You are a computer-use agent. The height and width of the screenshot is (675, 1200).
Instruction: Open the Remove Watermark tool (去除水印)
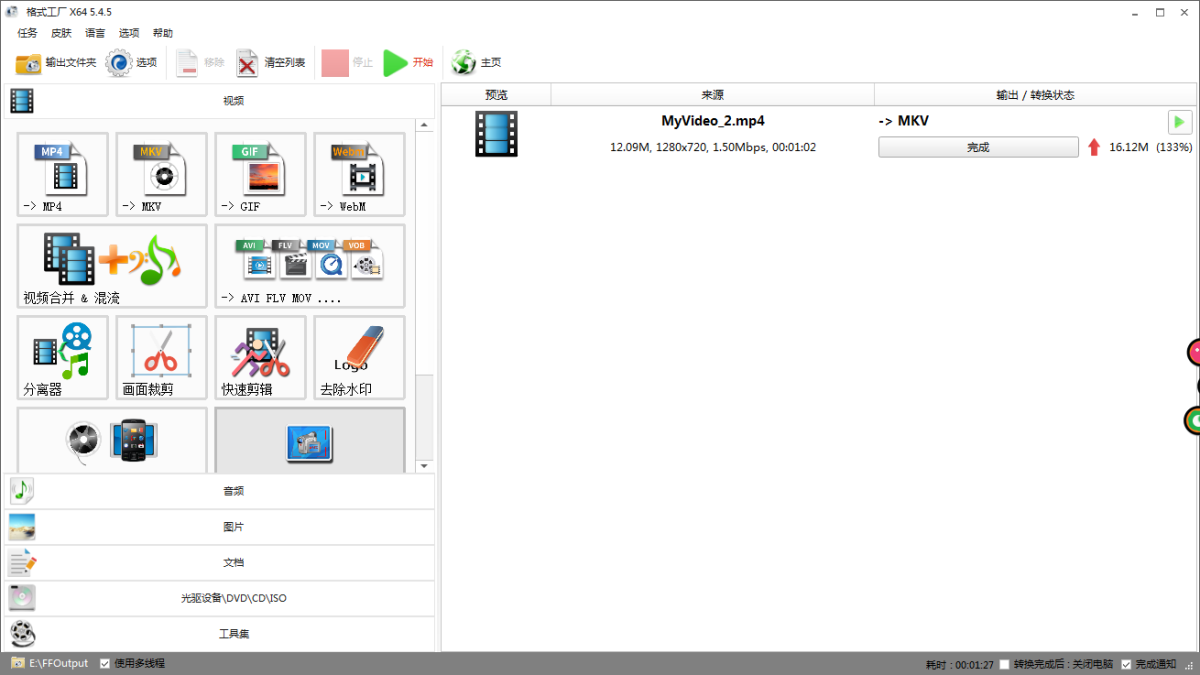359,357
